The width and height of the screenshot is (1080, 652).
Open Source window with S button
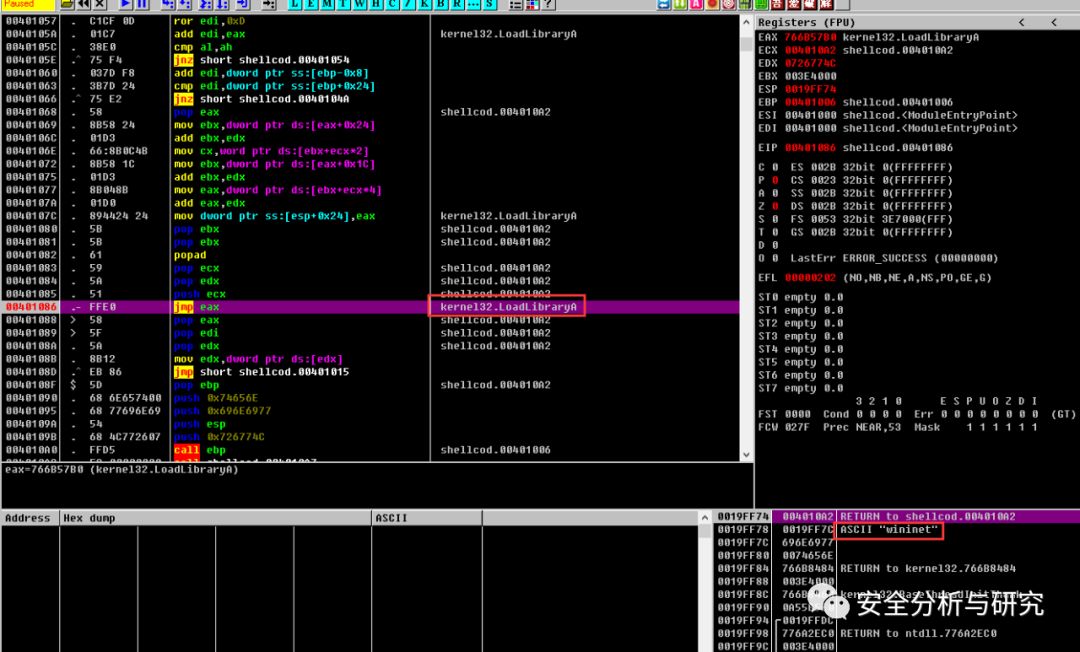point(489,5)
